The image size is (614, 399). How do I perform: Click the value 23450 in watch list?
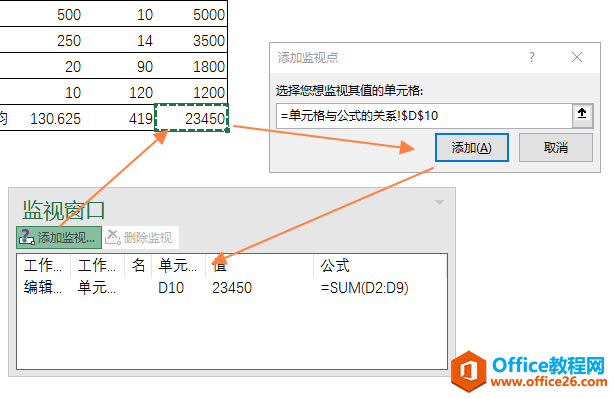[x=232, y=288]
